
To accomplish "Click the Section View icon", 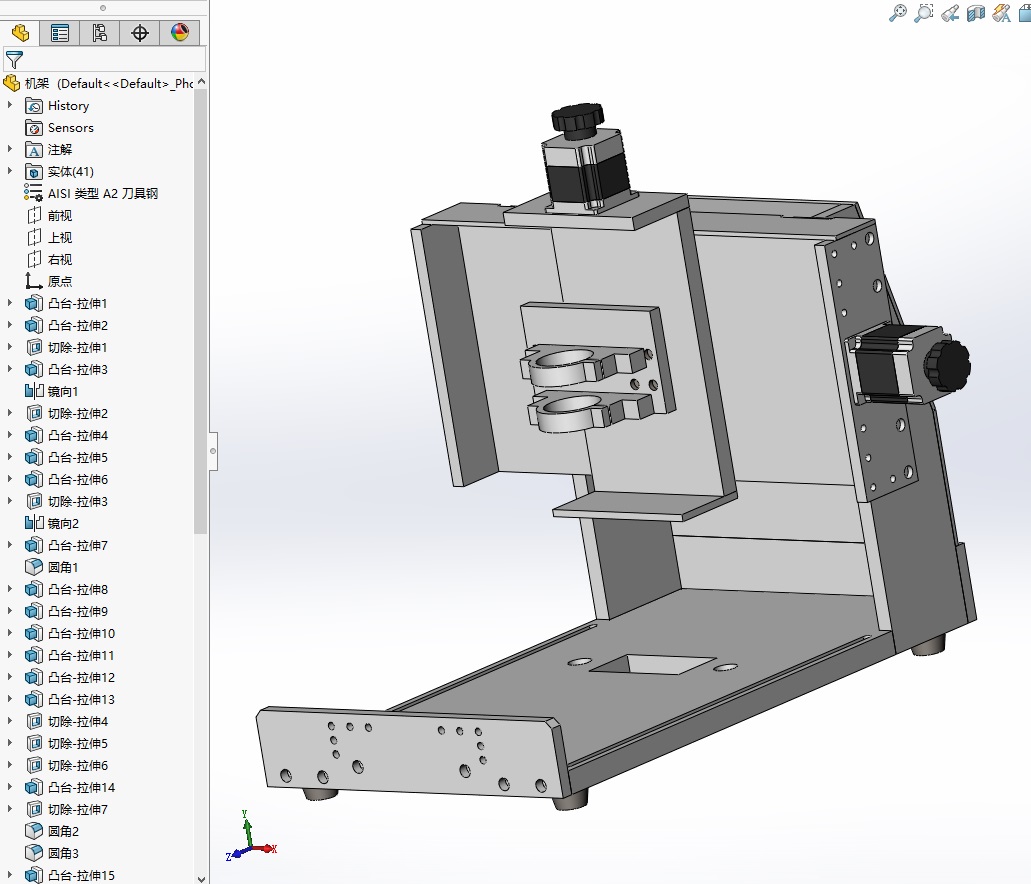I will click(x=976, y=12).
